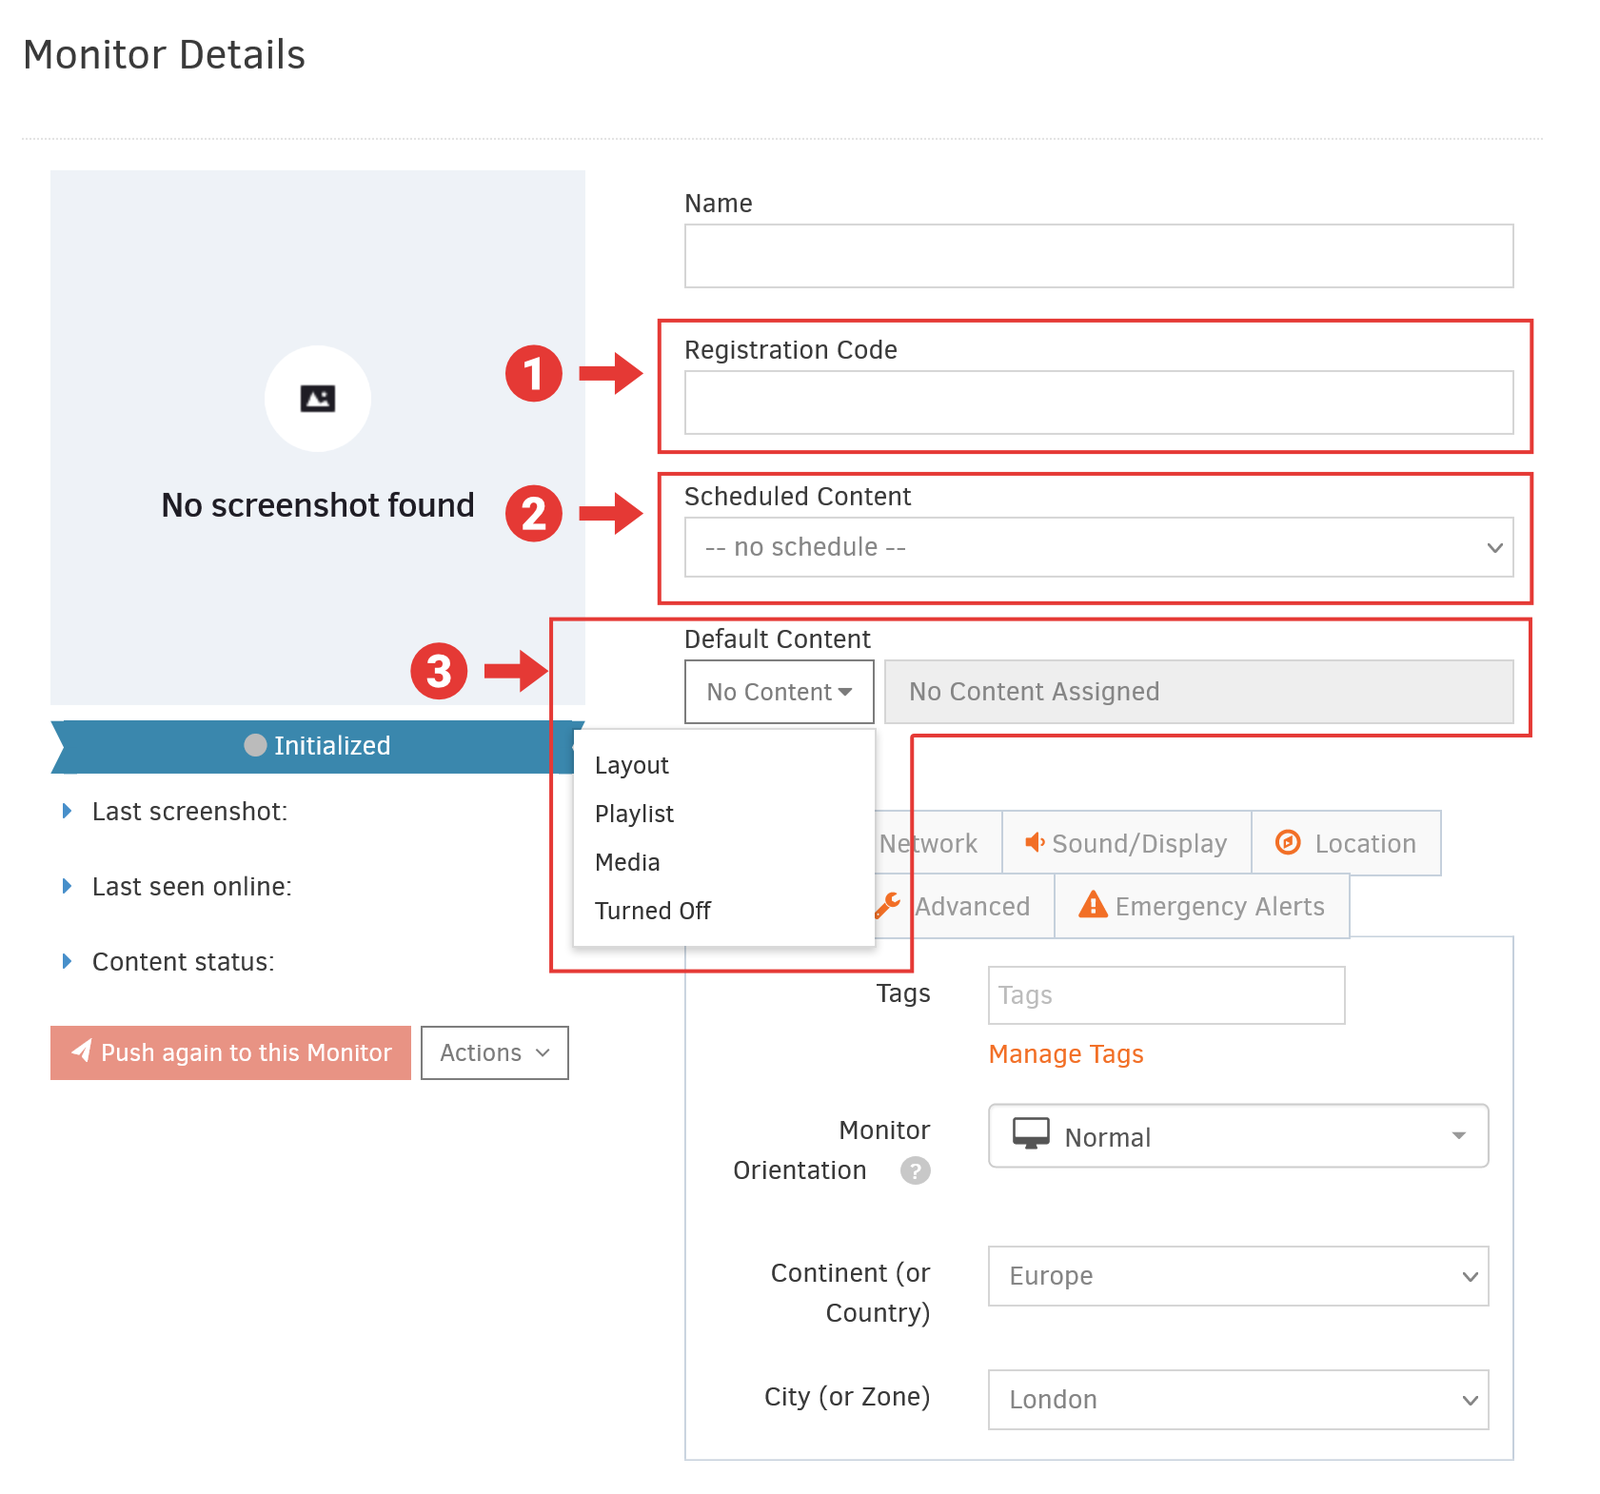The height and width of the screenshot is (1494, 1600).
Task: Click the Emergency Alerts warning triangle icon
Action: pos(1093,905)
